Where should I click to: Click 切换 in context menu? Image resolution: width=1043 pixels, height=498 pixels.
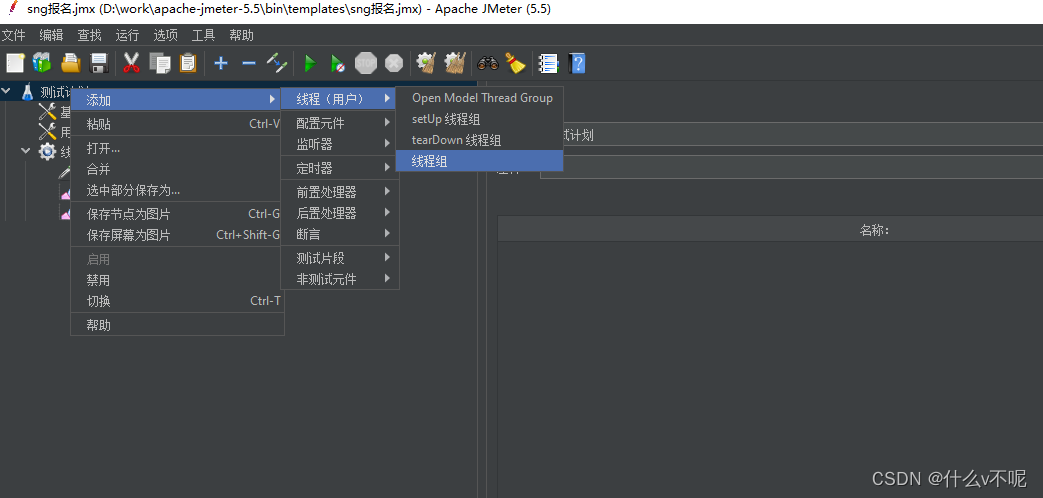177,301
